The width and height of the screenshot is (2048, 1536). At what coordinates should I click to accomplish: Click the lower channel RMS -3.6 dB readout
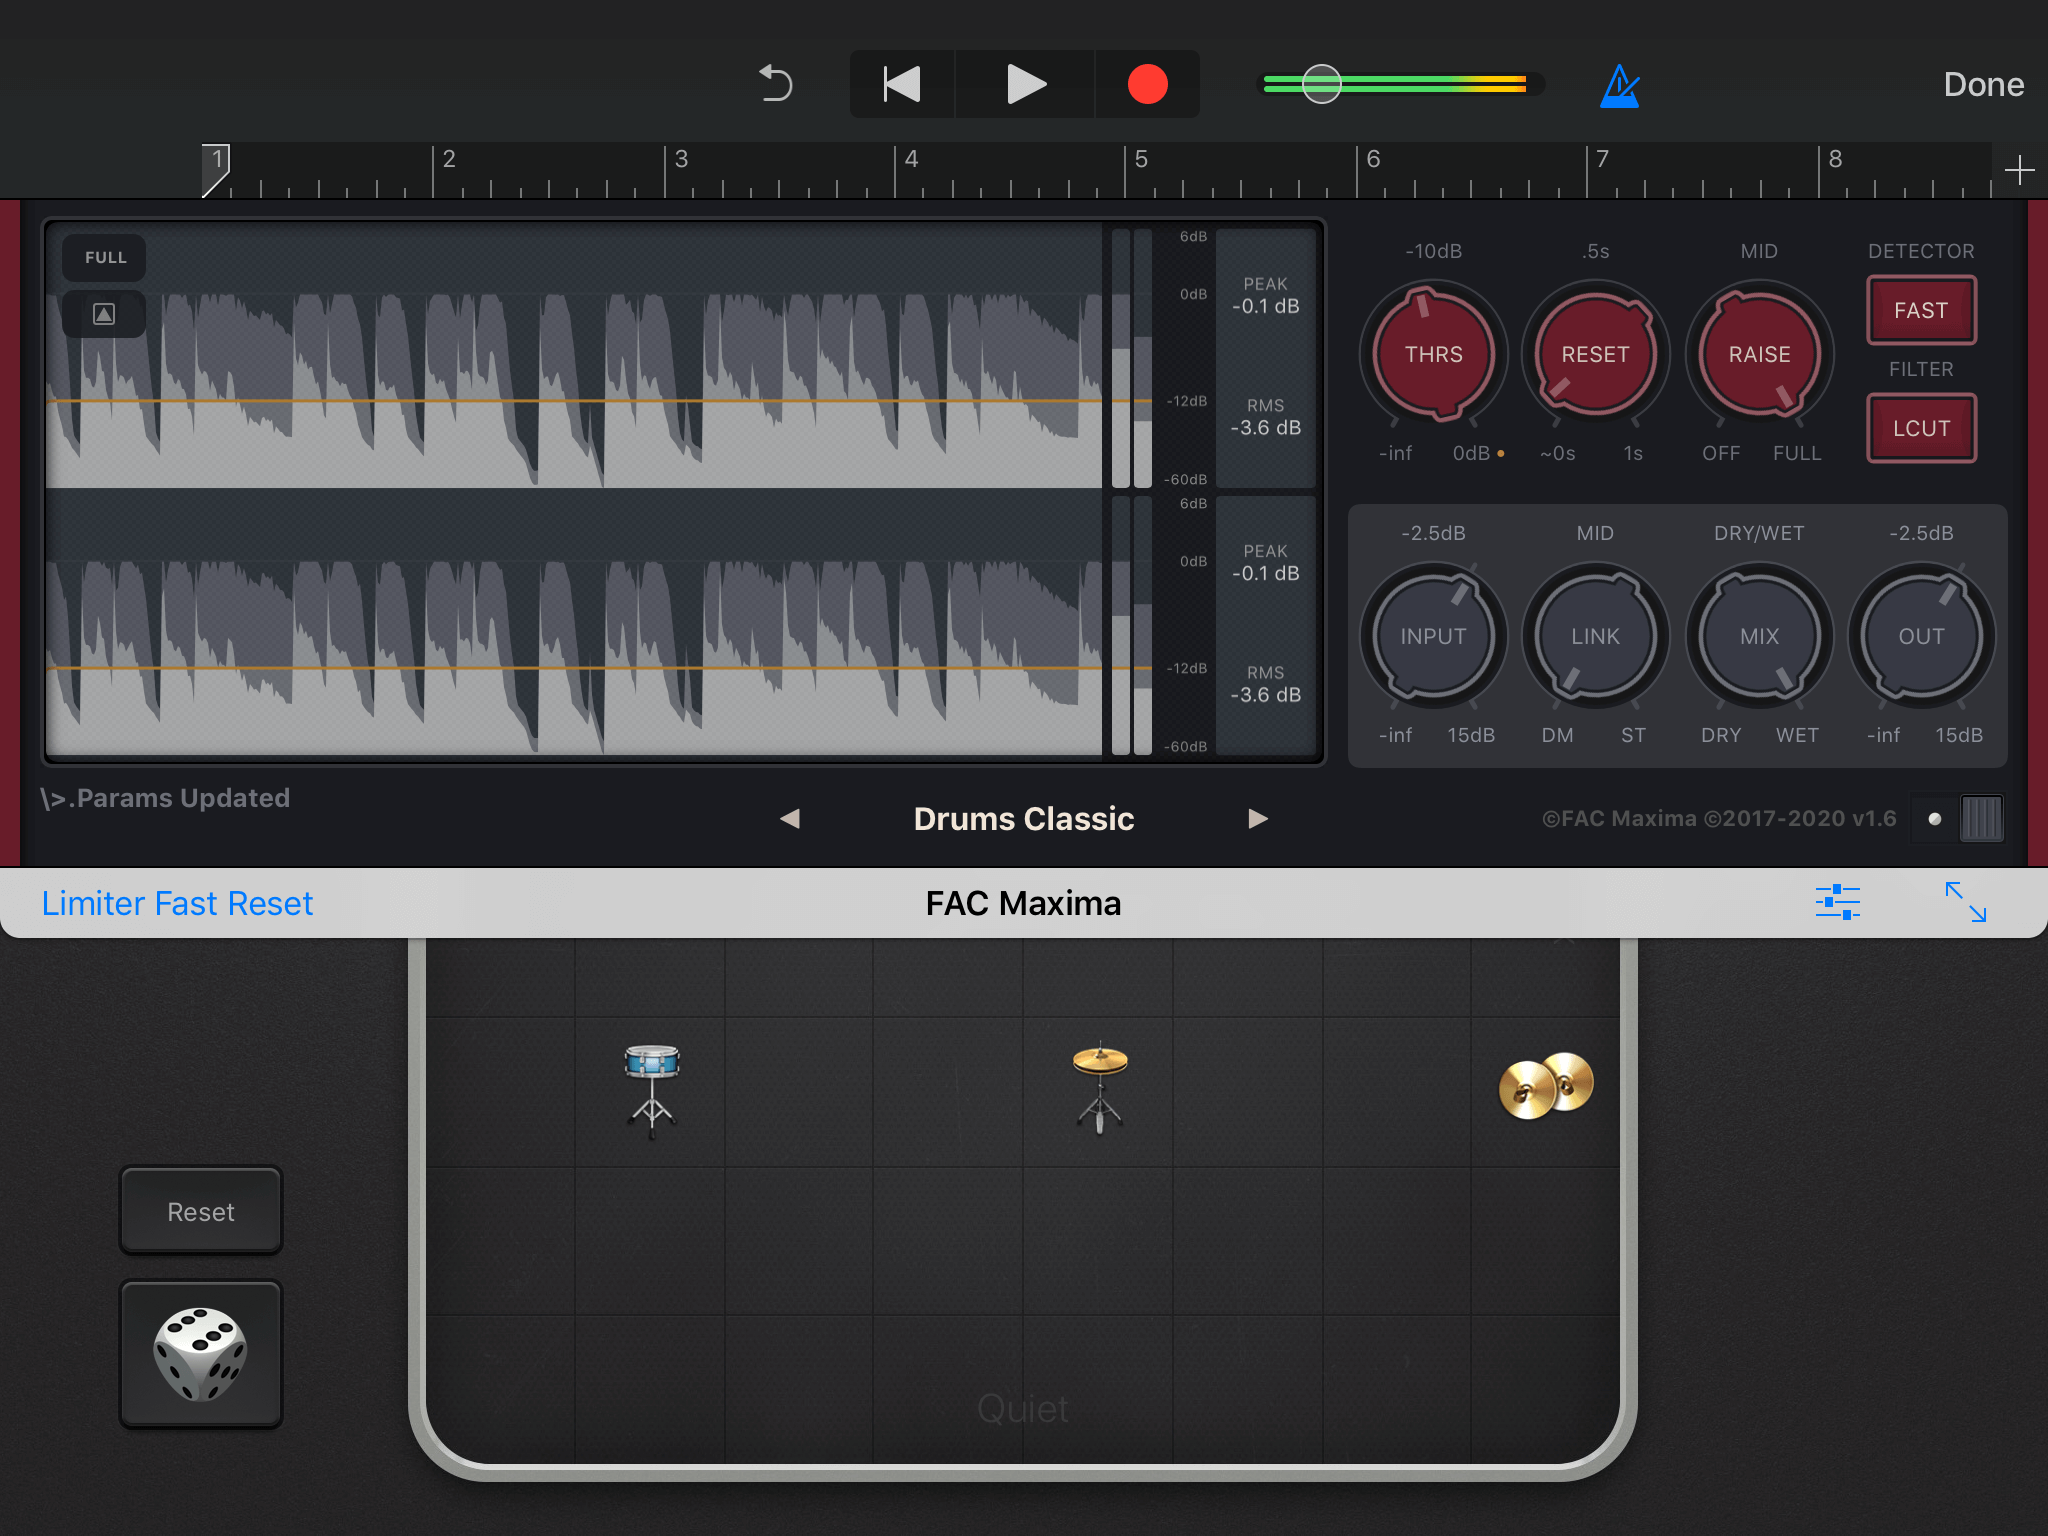[1265, 684]
